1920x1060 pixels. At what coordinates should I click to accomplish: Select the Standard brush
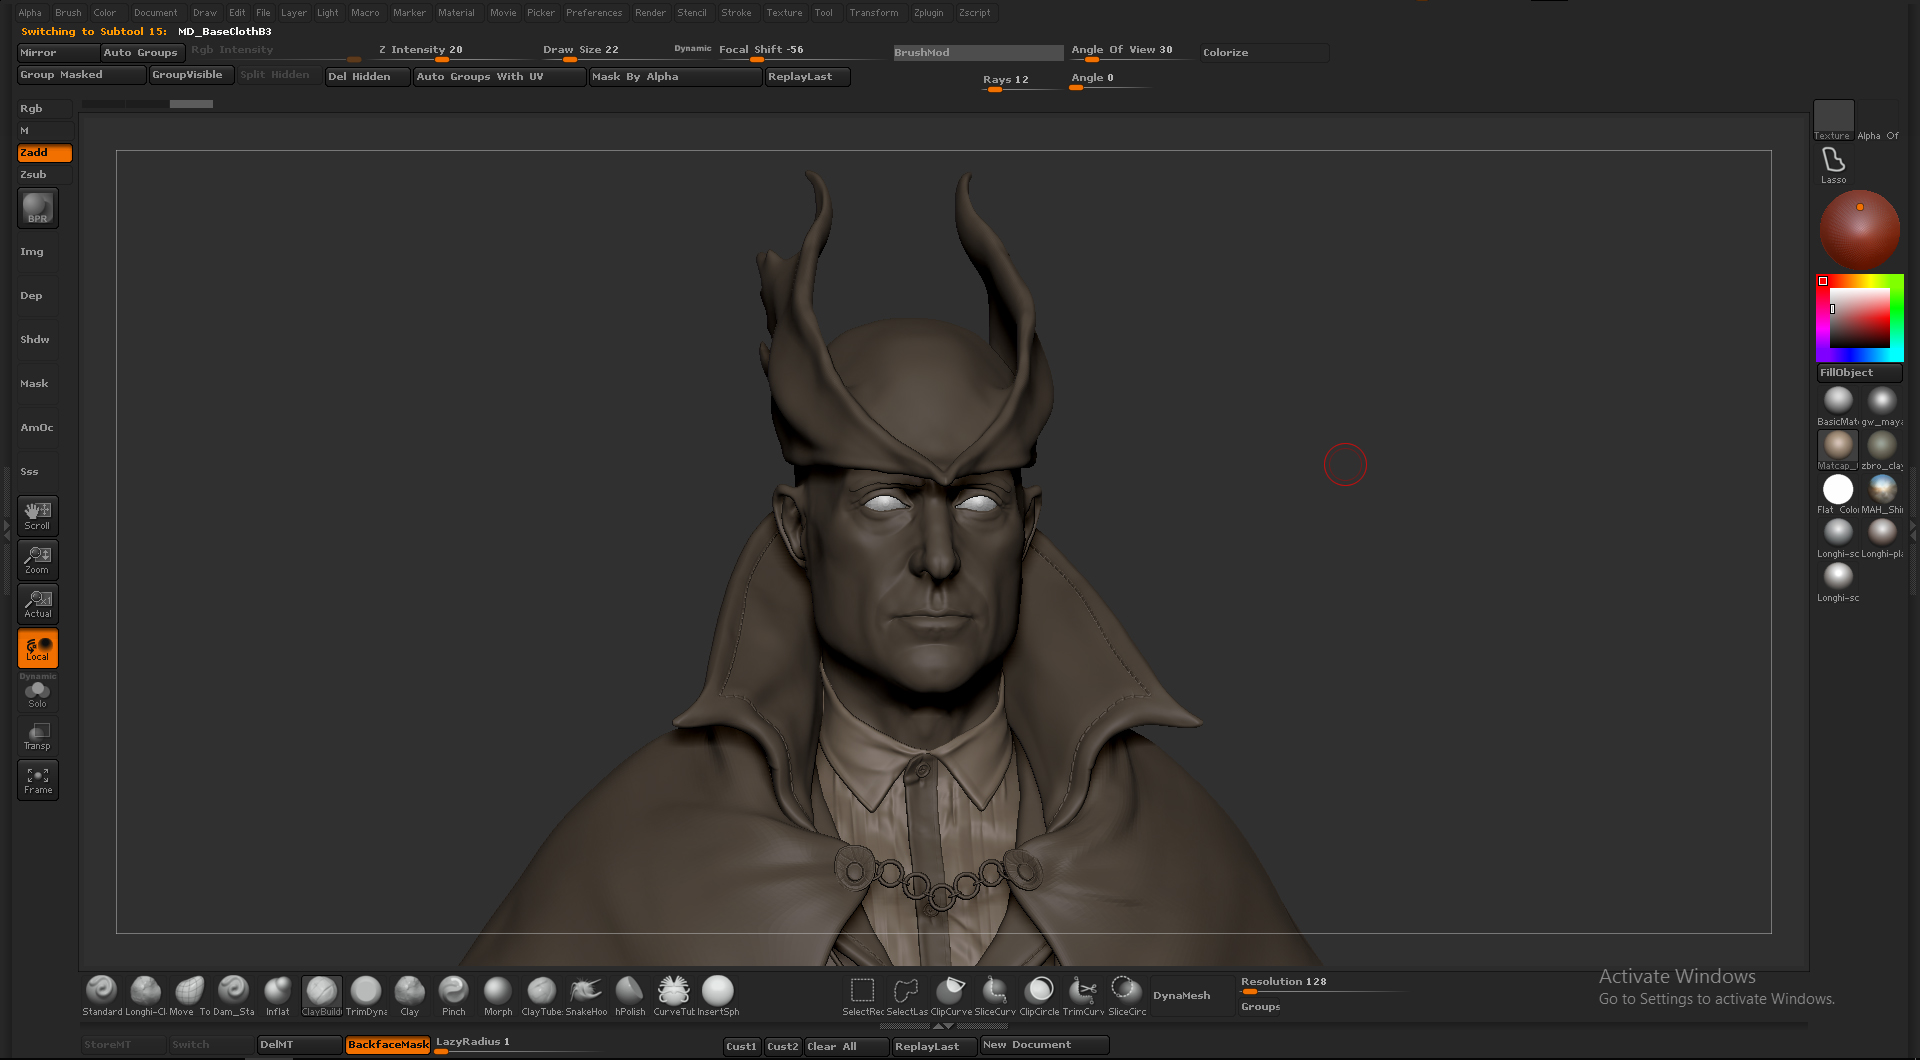(x=101, y=996)
